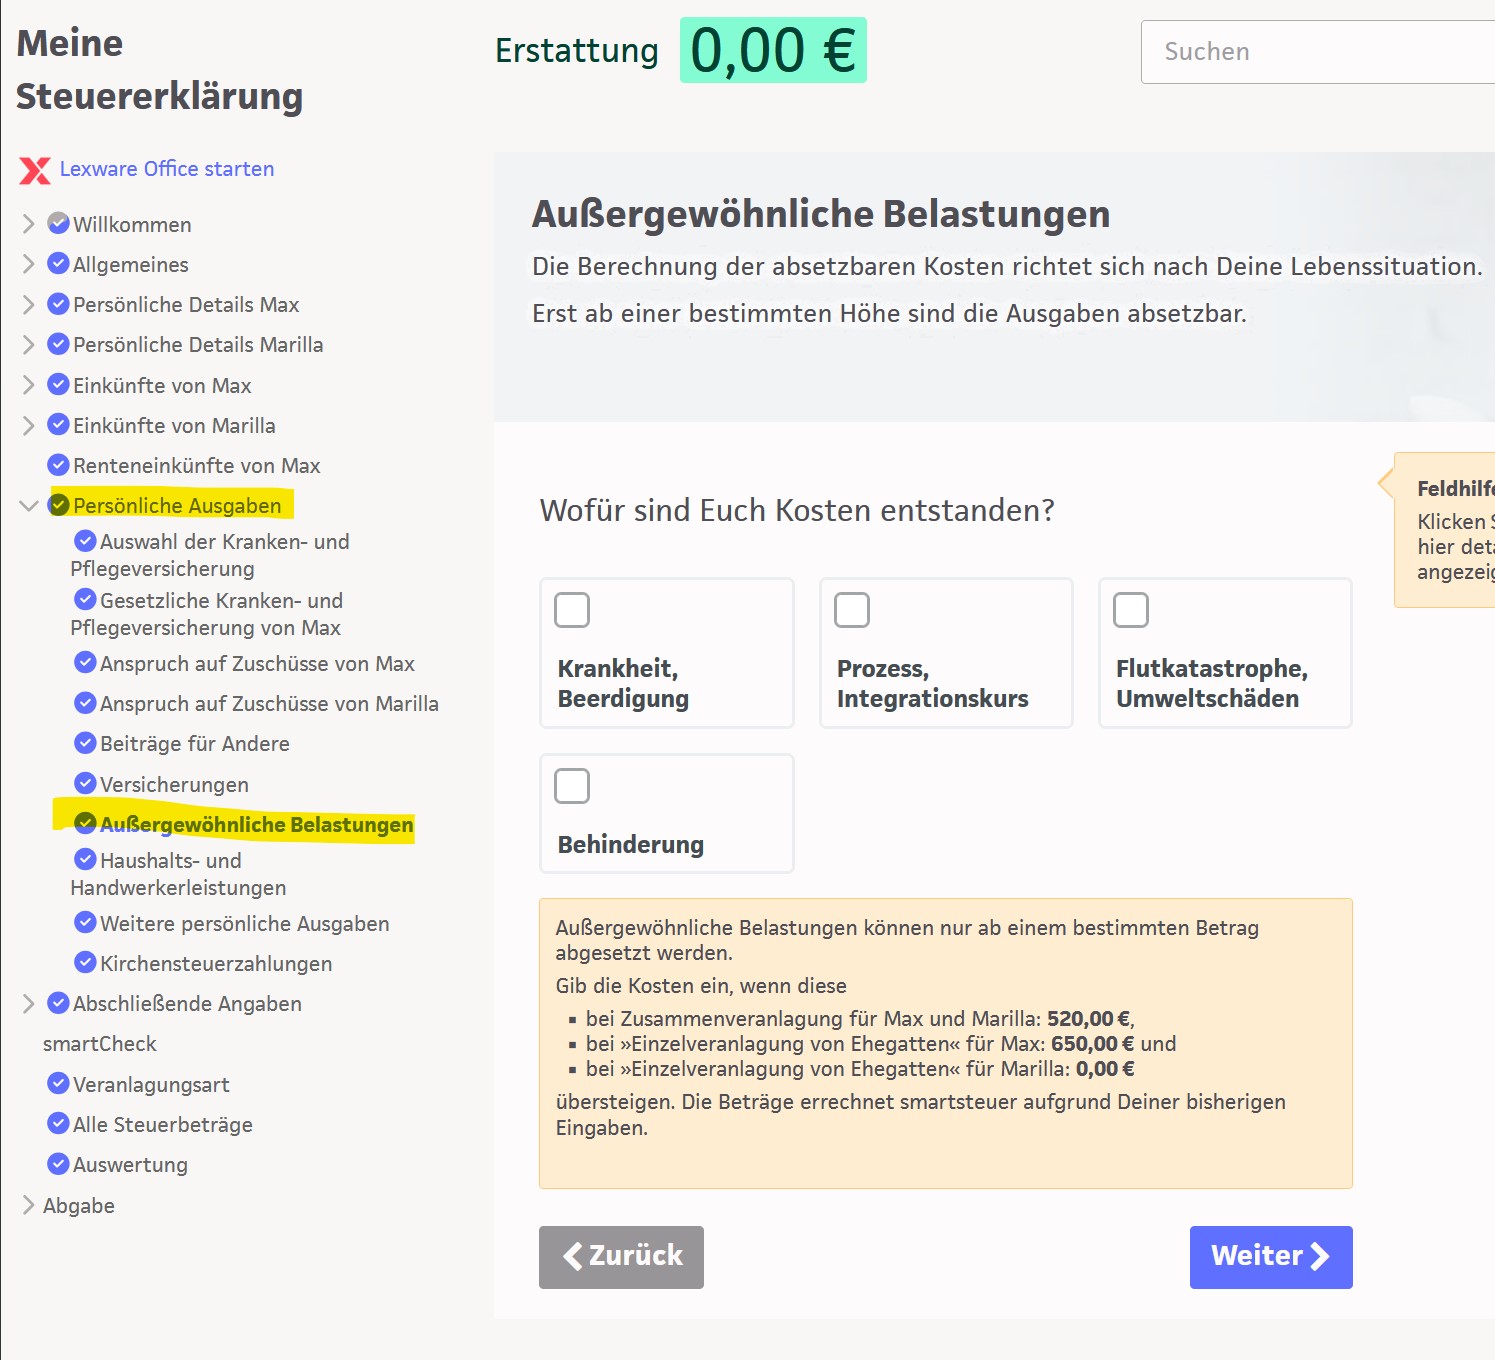The image size is (1495, 1360).
Task: Expand the Einkünfte von Max section
Action: point(28,385)
